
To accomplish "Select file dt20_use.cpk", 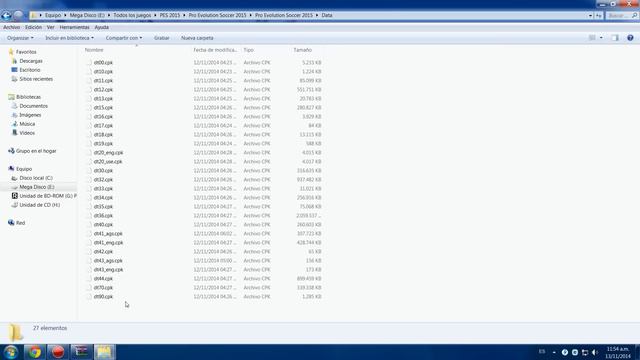I will tap(108, 162).
